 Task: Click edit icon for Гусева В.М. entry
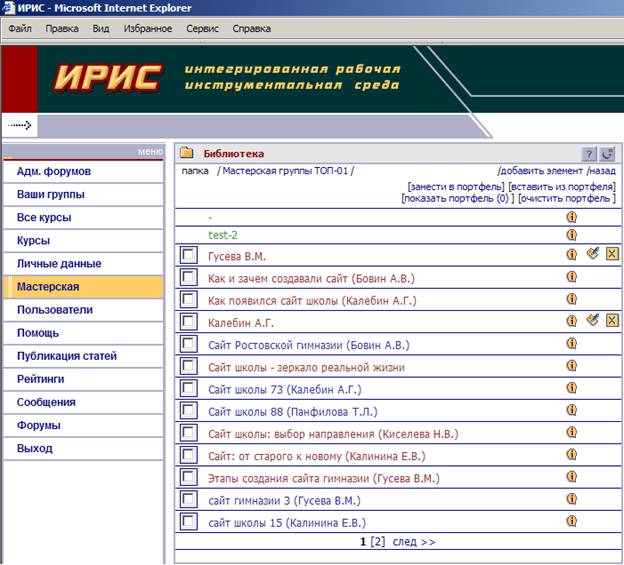[593, 253]
